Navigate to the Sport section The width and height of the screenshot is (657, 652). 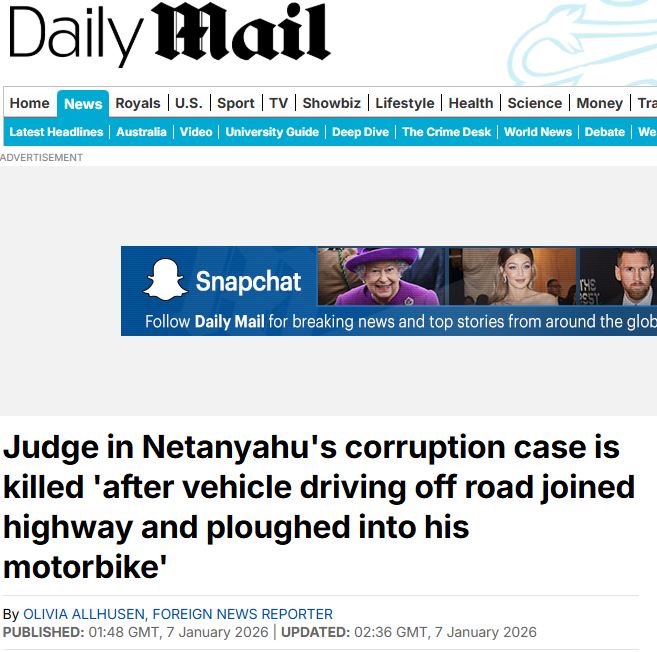(236, 103)
